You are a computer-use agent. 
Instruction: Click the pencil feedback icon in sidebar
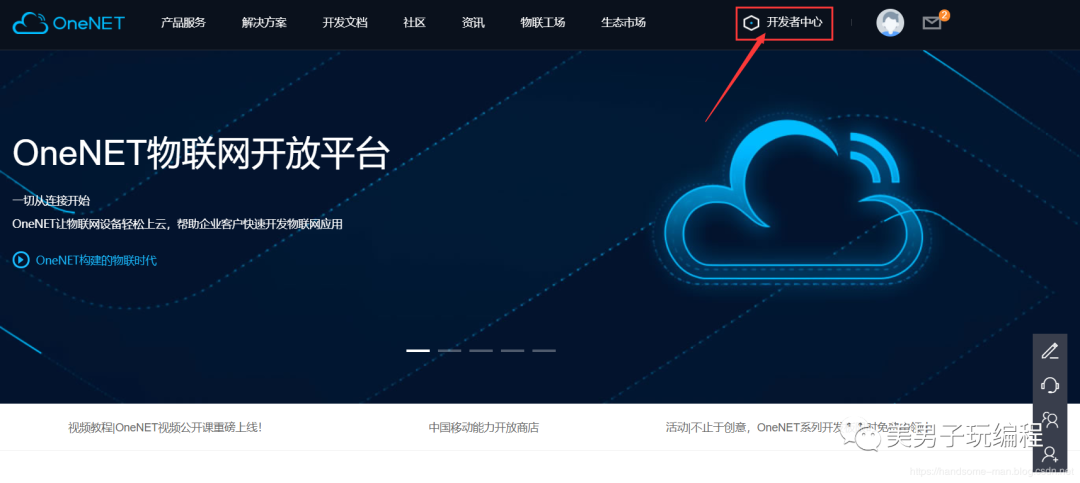tap(1050, 351)
